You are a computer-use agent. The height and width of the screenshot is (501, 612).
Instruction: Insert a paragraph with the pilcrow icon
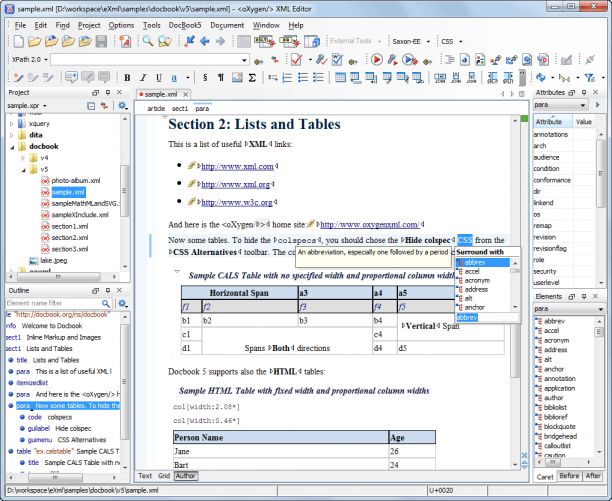(x=221, y=78)
